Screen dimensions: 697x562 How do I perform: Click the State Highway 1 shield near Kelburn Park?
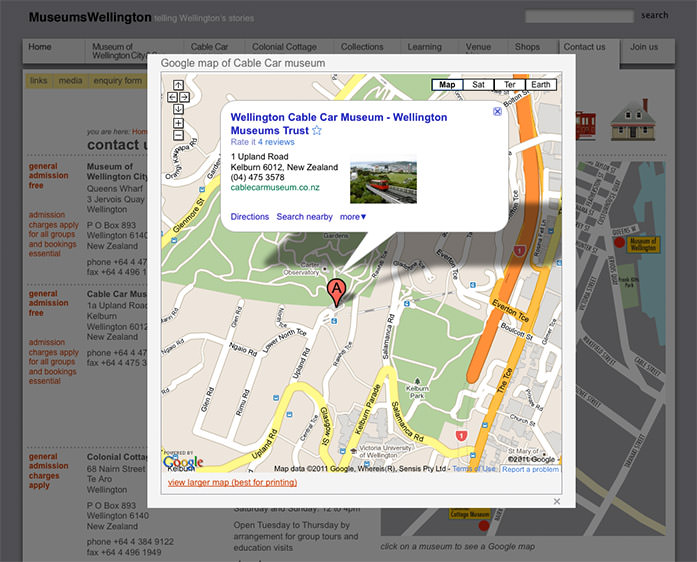(461, 435)
